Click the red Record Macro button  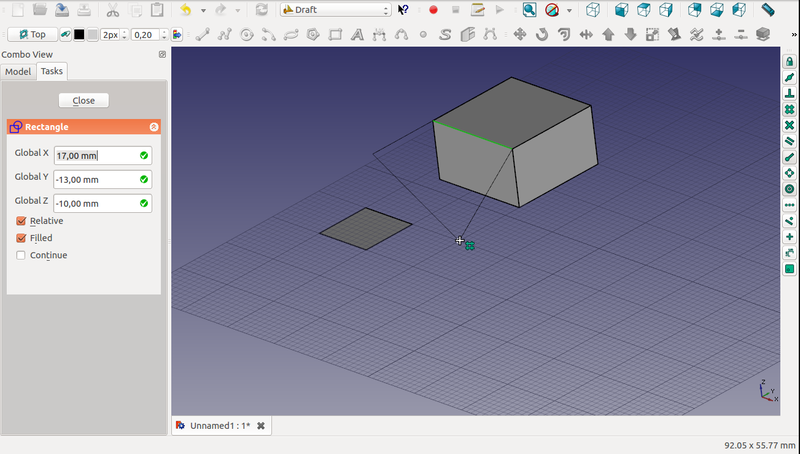(433, 10)
